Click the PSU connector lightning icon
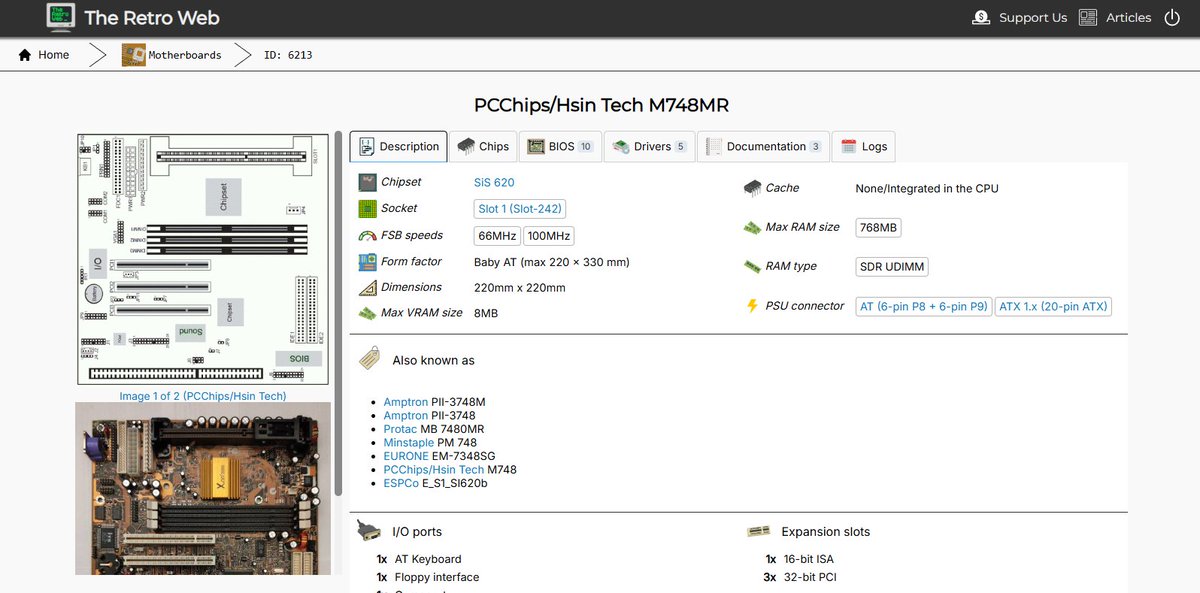Screen dimensions: 1200x593 752,306
